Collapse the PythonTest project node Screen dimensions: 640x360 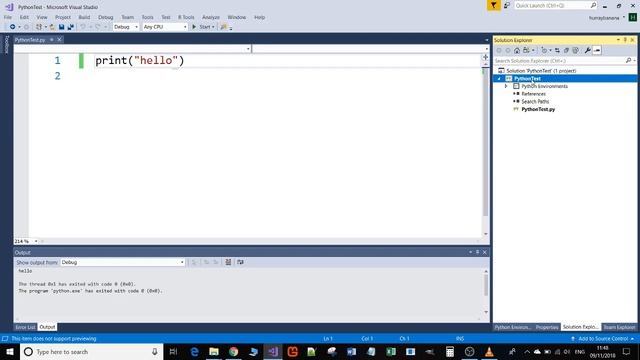(x=499, y=78)
